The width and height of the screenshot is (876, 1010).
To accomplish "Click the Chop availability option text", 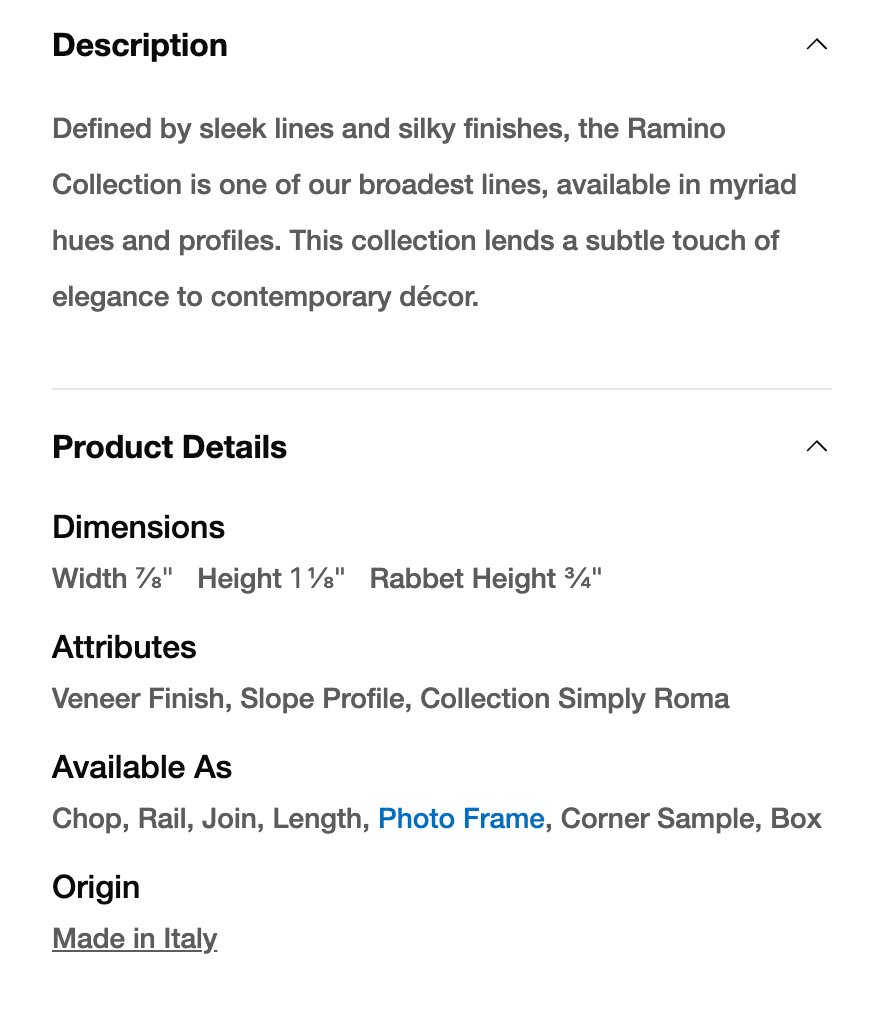I will (87, 819).
